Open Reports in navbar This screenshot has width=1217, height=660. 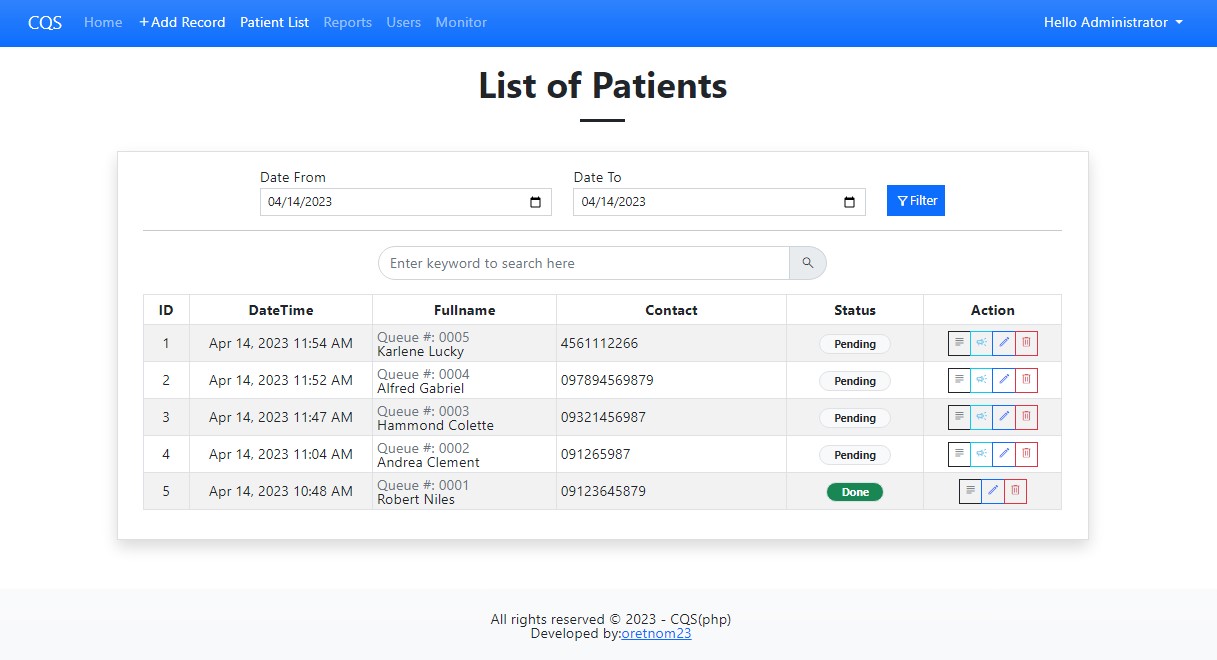[x=348, y=22]
